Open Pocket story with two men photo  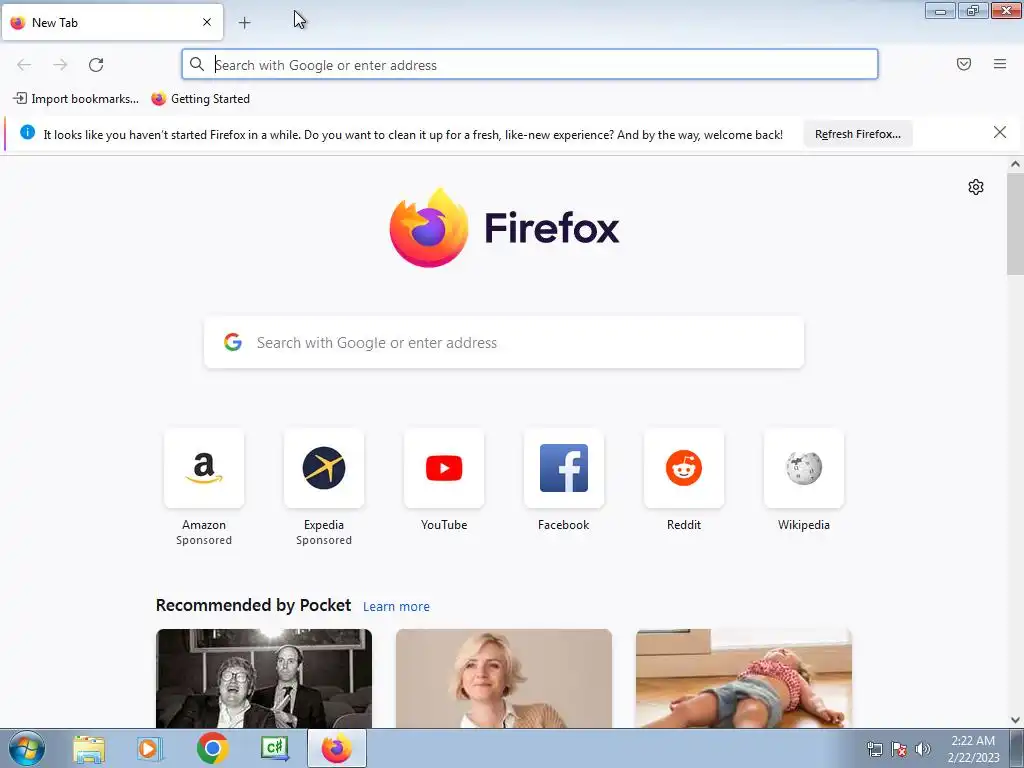pos(264,679)
